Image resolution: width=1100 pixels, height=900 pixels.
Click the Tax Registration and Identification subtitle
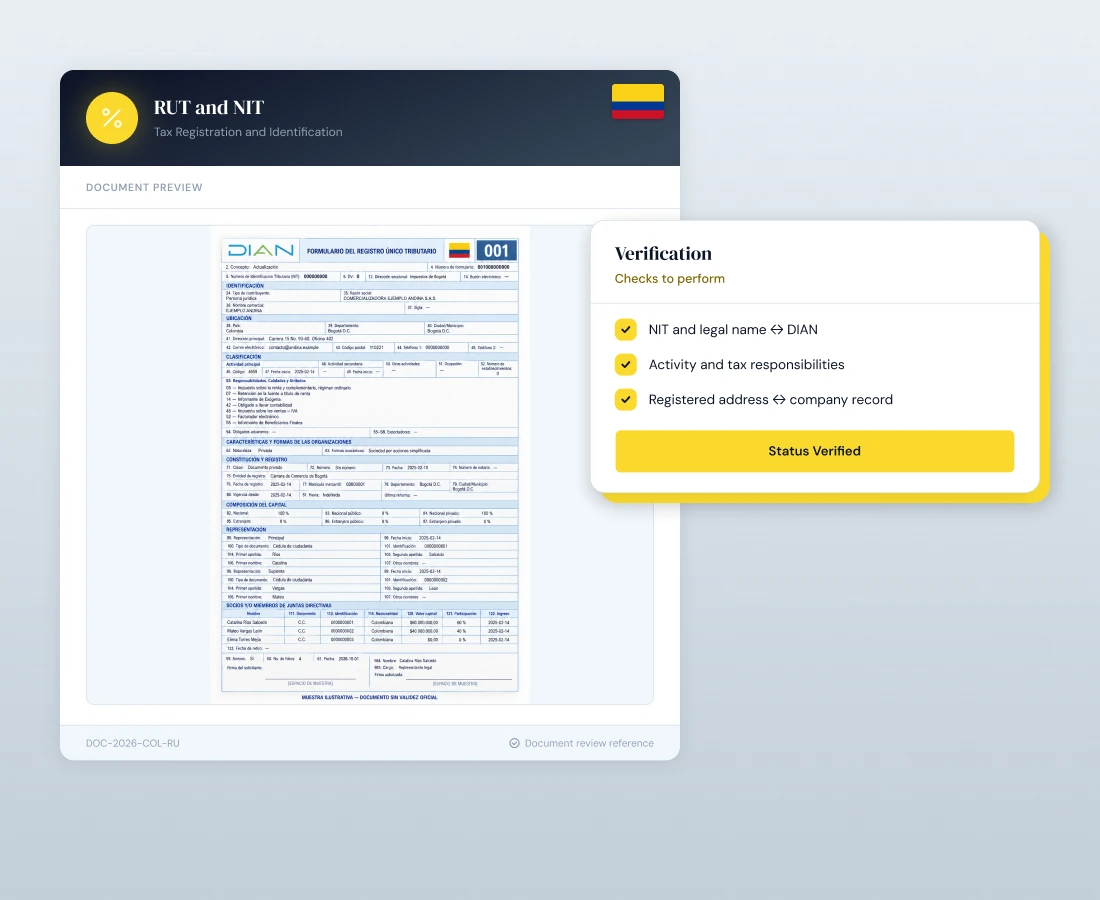coord(248,132)
